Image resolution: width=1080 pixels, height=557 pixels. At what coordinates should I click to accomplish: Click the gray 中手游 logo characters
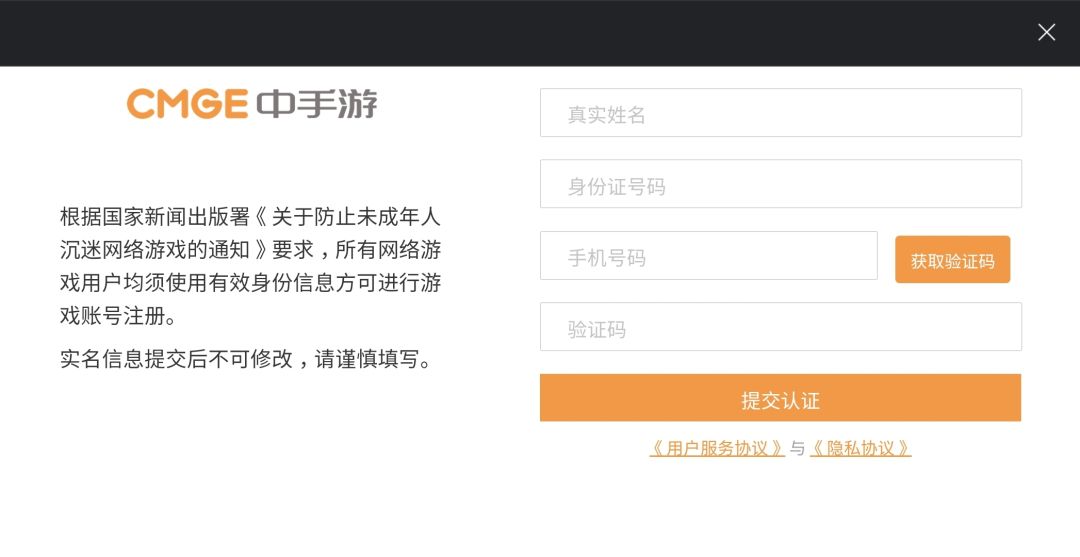click(317, 104)
